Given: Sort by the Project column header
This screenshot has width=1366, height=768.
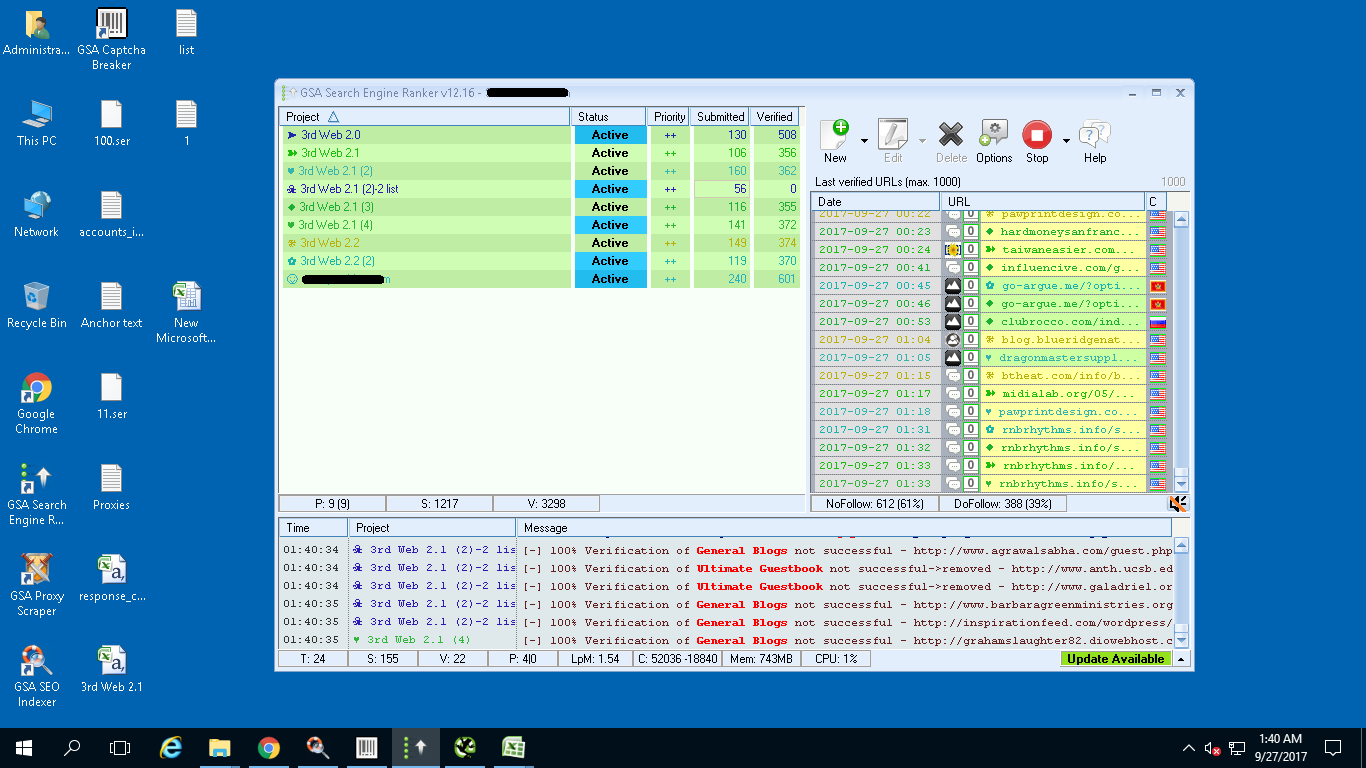Looking at the screenshot, I should pyautogui.click(x=424, y=117).
